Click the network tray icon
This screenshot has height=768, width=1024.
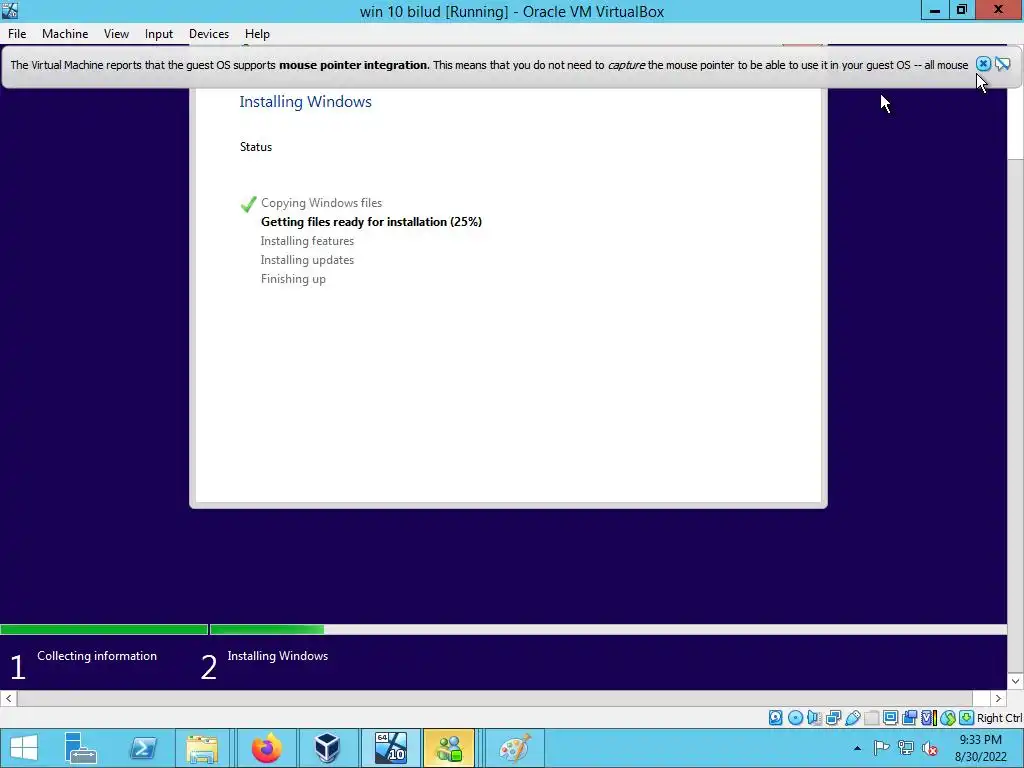[905, 748]
